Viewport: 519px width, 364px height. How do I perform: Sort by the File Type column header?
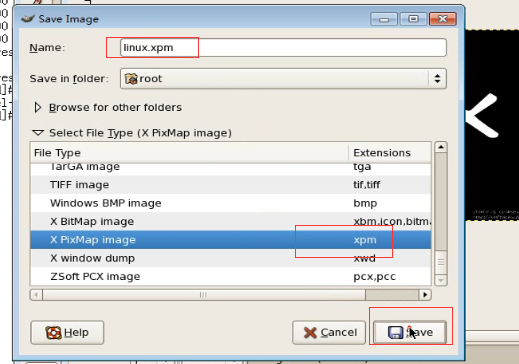[189, 153]
